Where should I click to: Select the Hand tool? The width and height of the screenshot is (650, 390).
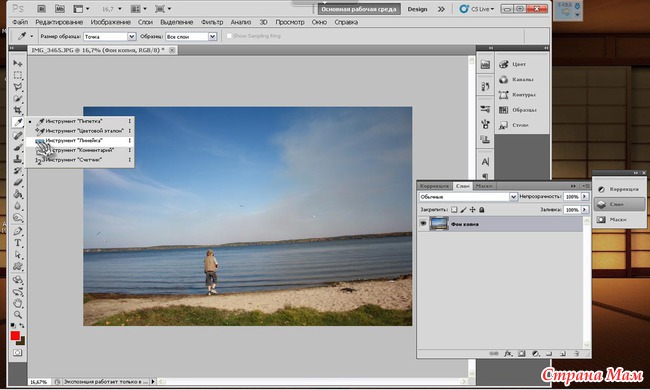click(17, 303)
